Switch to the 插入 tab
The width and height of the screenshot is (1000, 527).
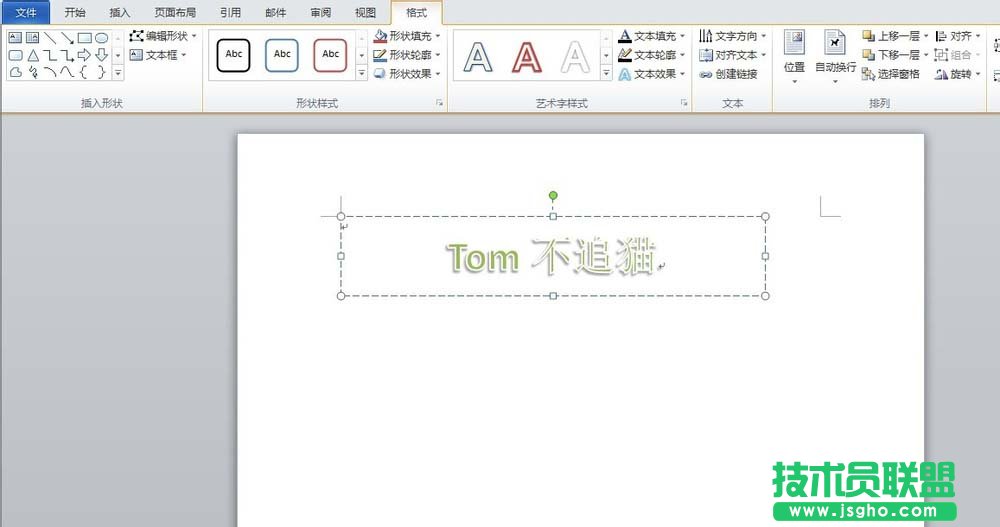(x=119, y=12)
